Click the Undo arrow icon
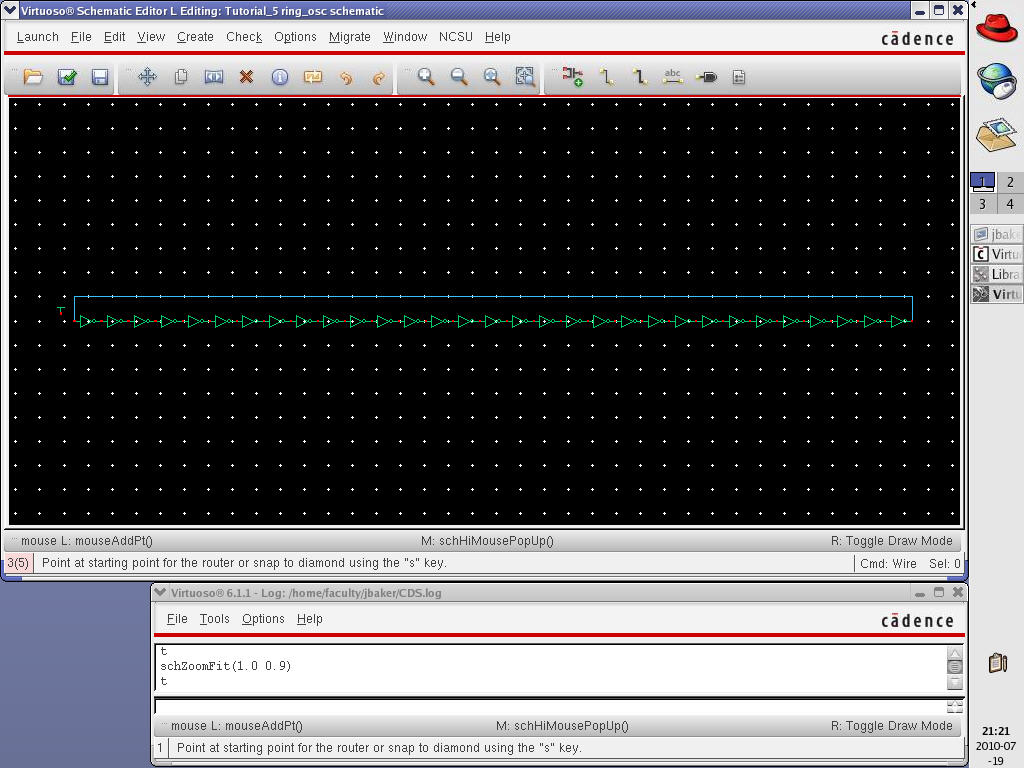 tap(346, 77)
